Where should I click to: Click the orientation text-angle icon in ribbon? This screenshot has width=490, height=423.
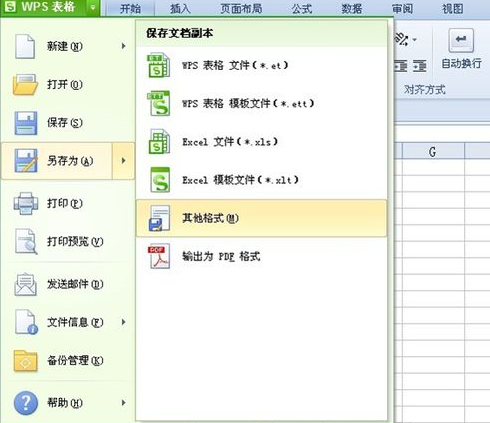pyautogui.click(x=401, y=40)
